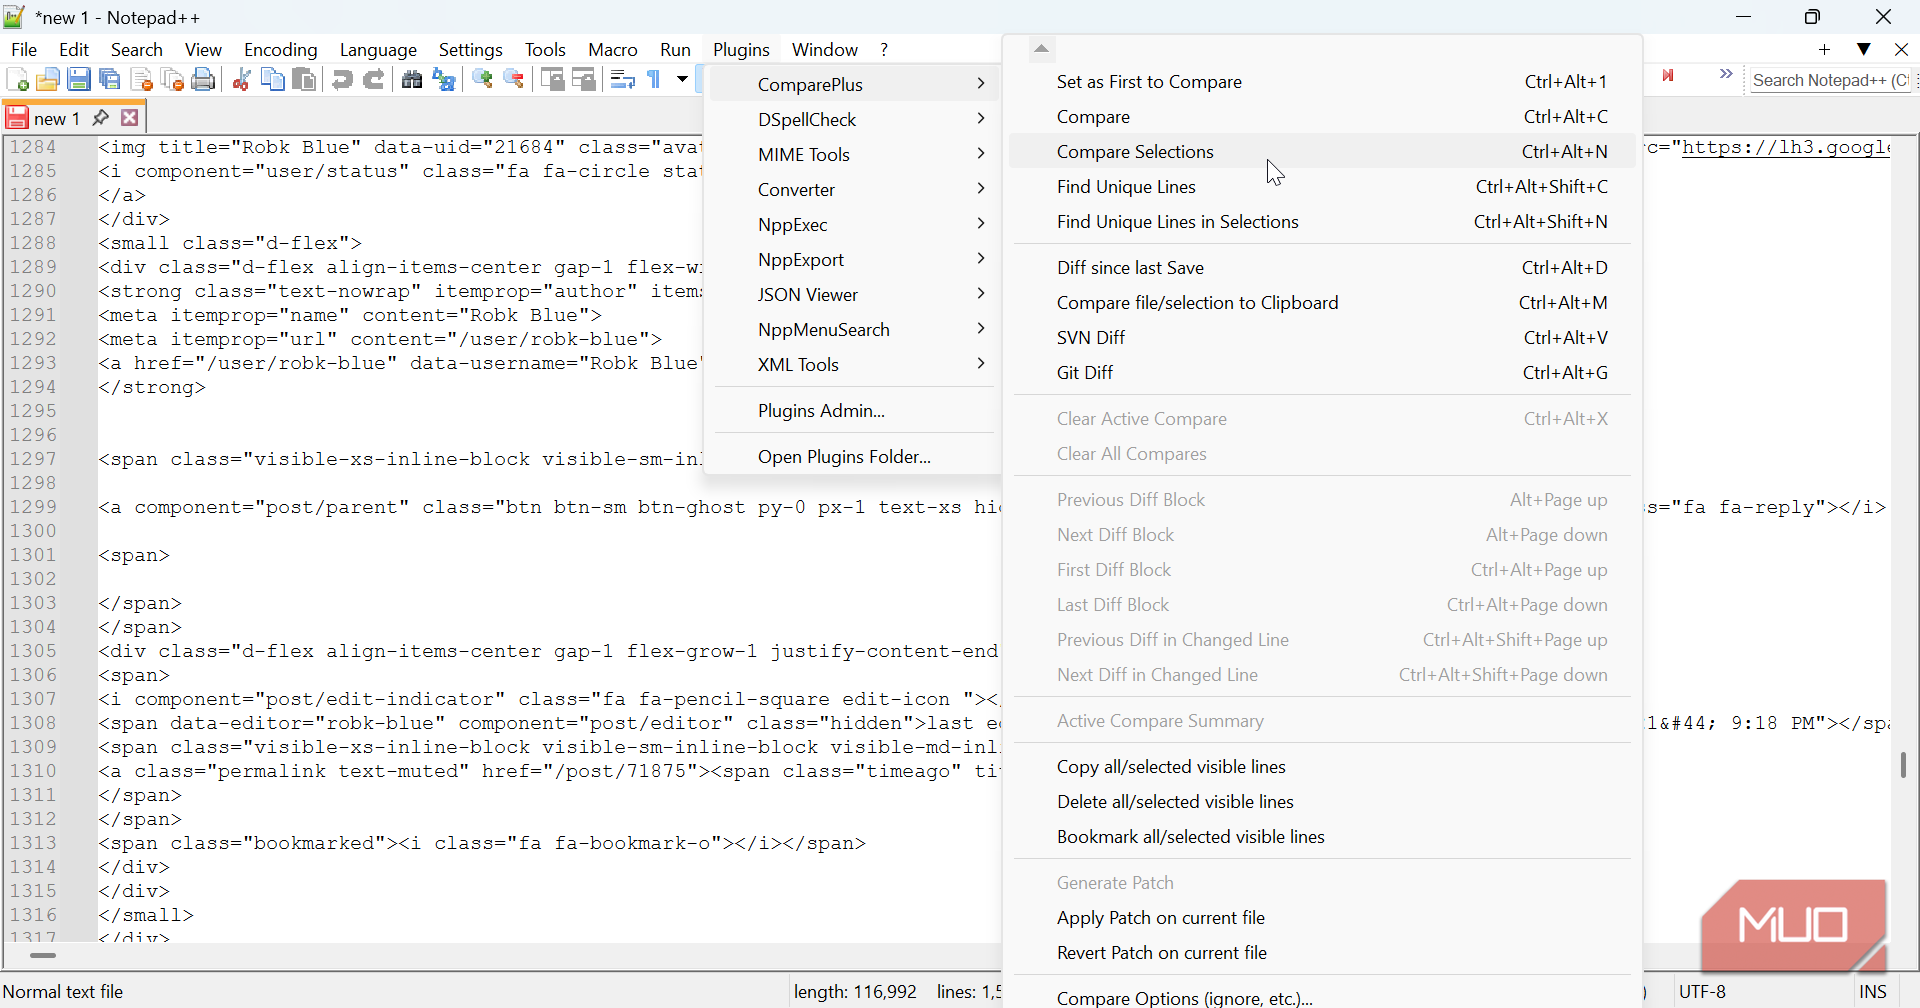Expand the NppMenuSearch plugin submenu
The image size is (1920, 1008).
(854, 330)
